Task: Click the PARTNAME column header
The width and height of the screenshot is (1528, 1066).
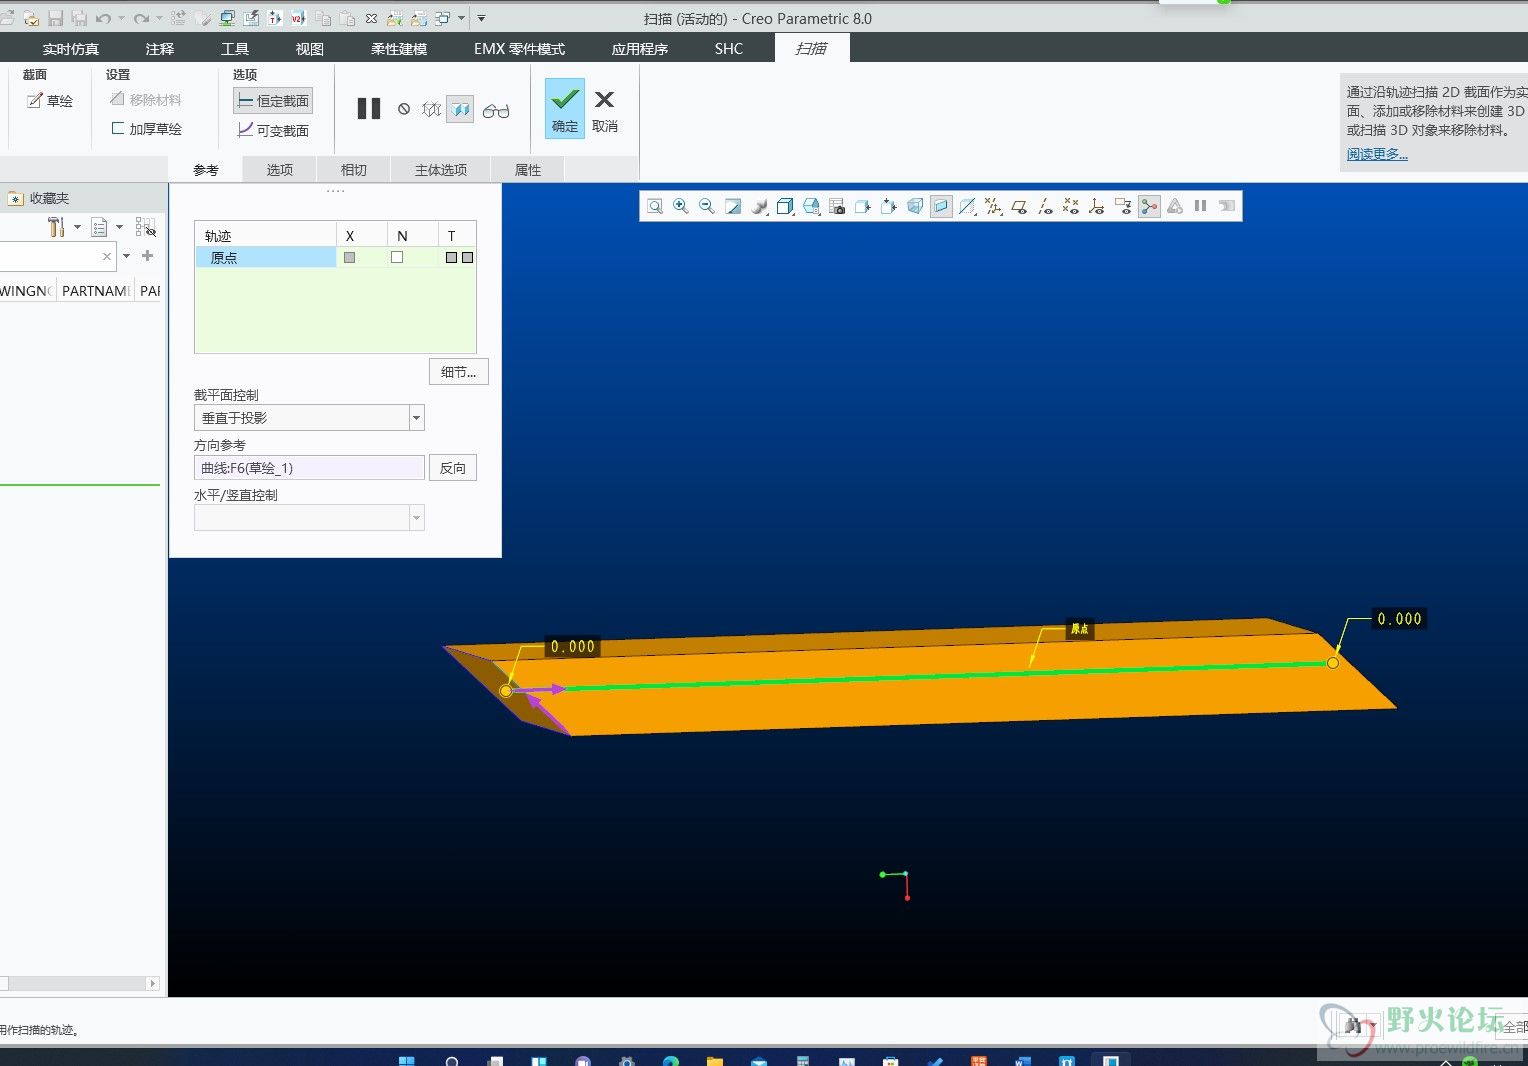Action: point(95,291)
